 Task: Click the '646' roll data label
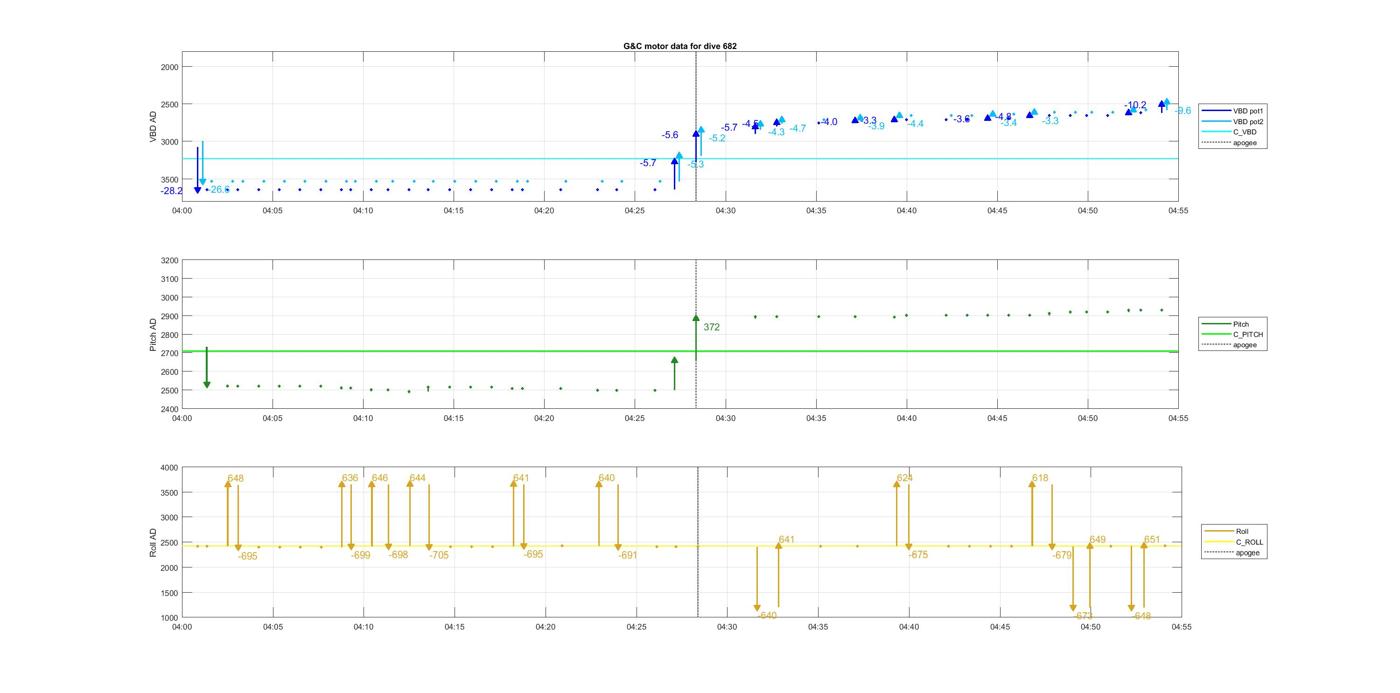(380, 478)
